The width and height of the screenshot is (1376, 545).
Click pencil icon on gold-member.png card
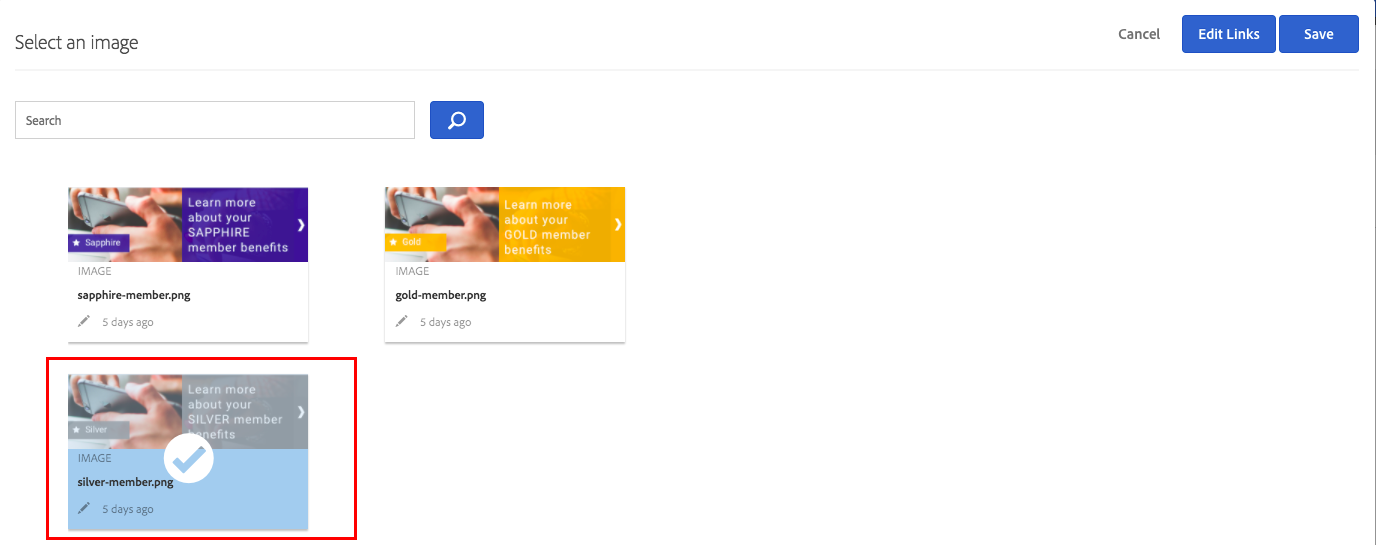[x=401, y=321]
